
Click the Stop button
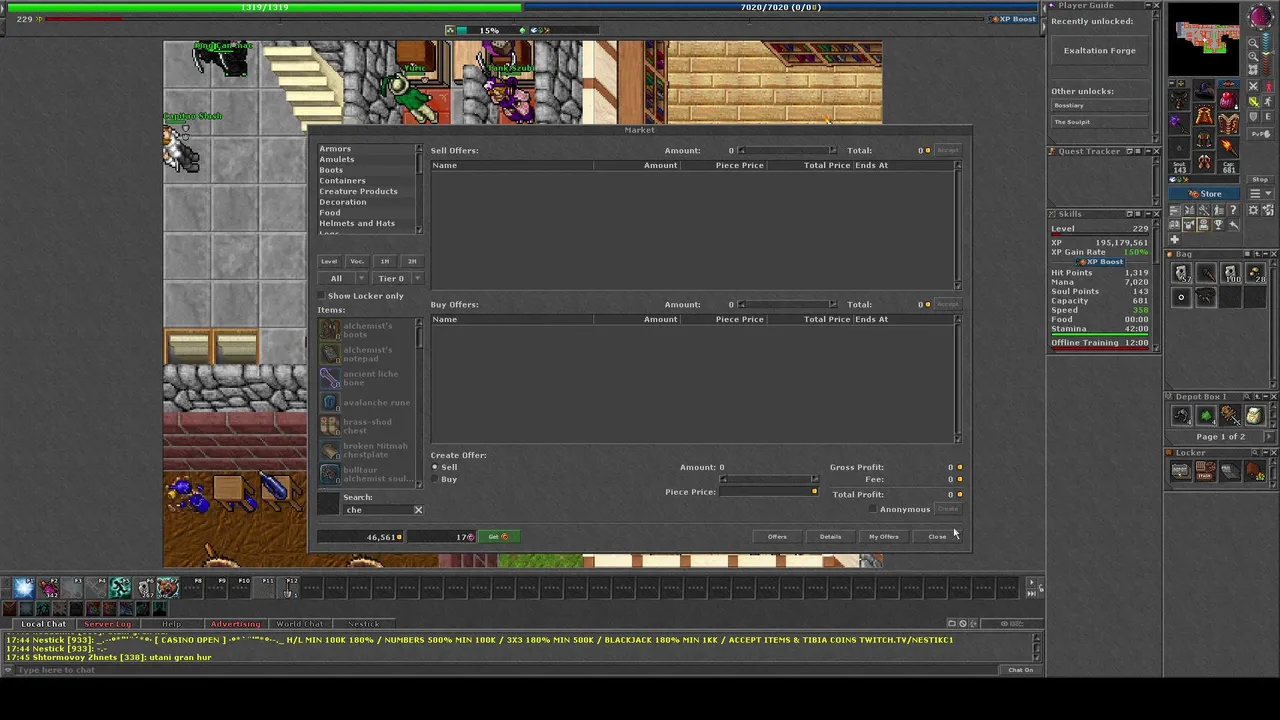[1260, 179]
